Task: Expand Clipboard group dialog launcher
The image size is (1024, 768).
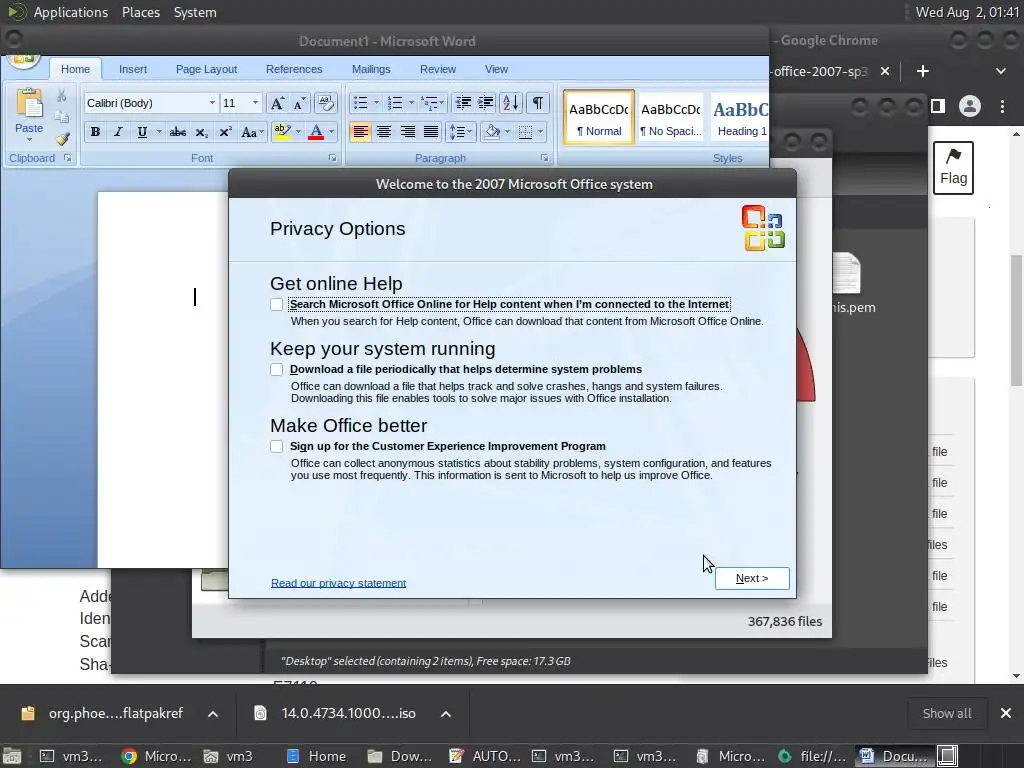Action: pyautogui.click(x=67, y=158)
